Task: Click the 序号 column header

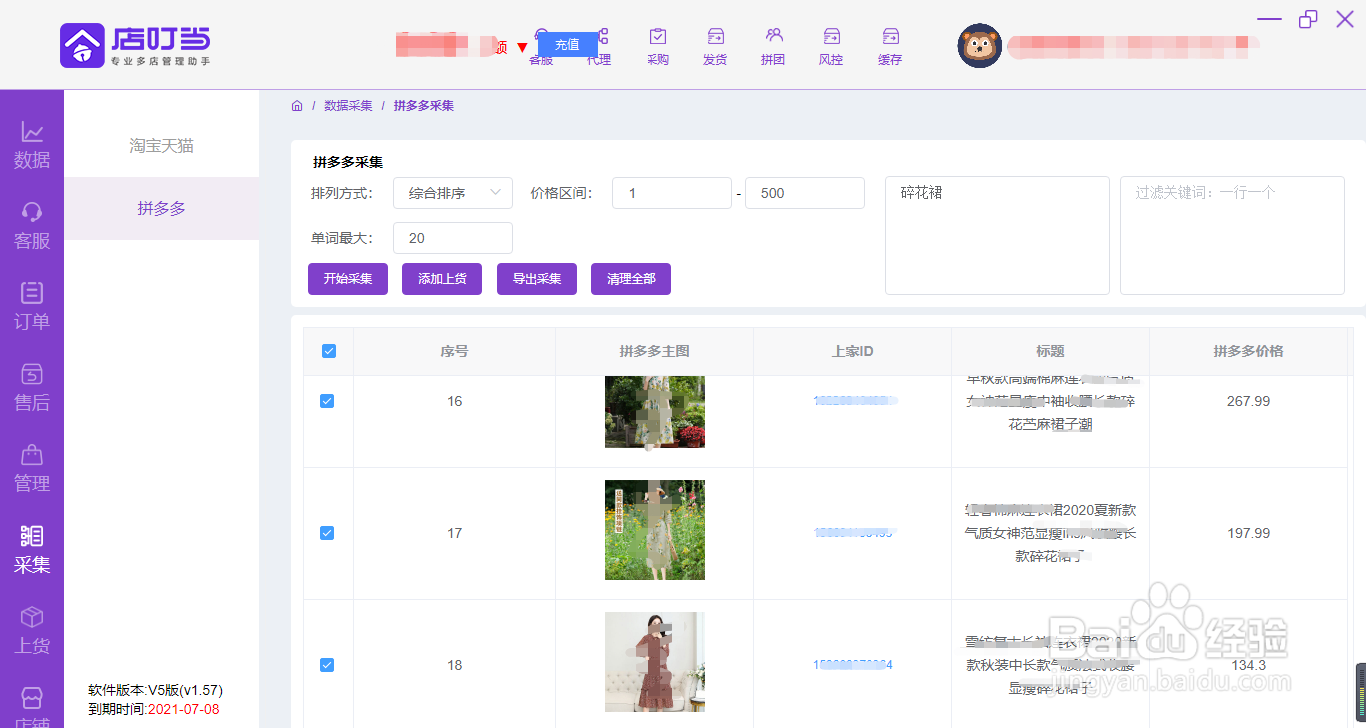Action: (454, 351)
